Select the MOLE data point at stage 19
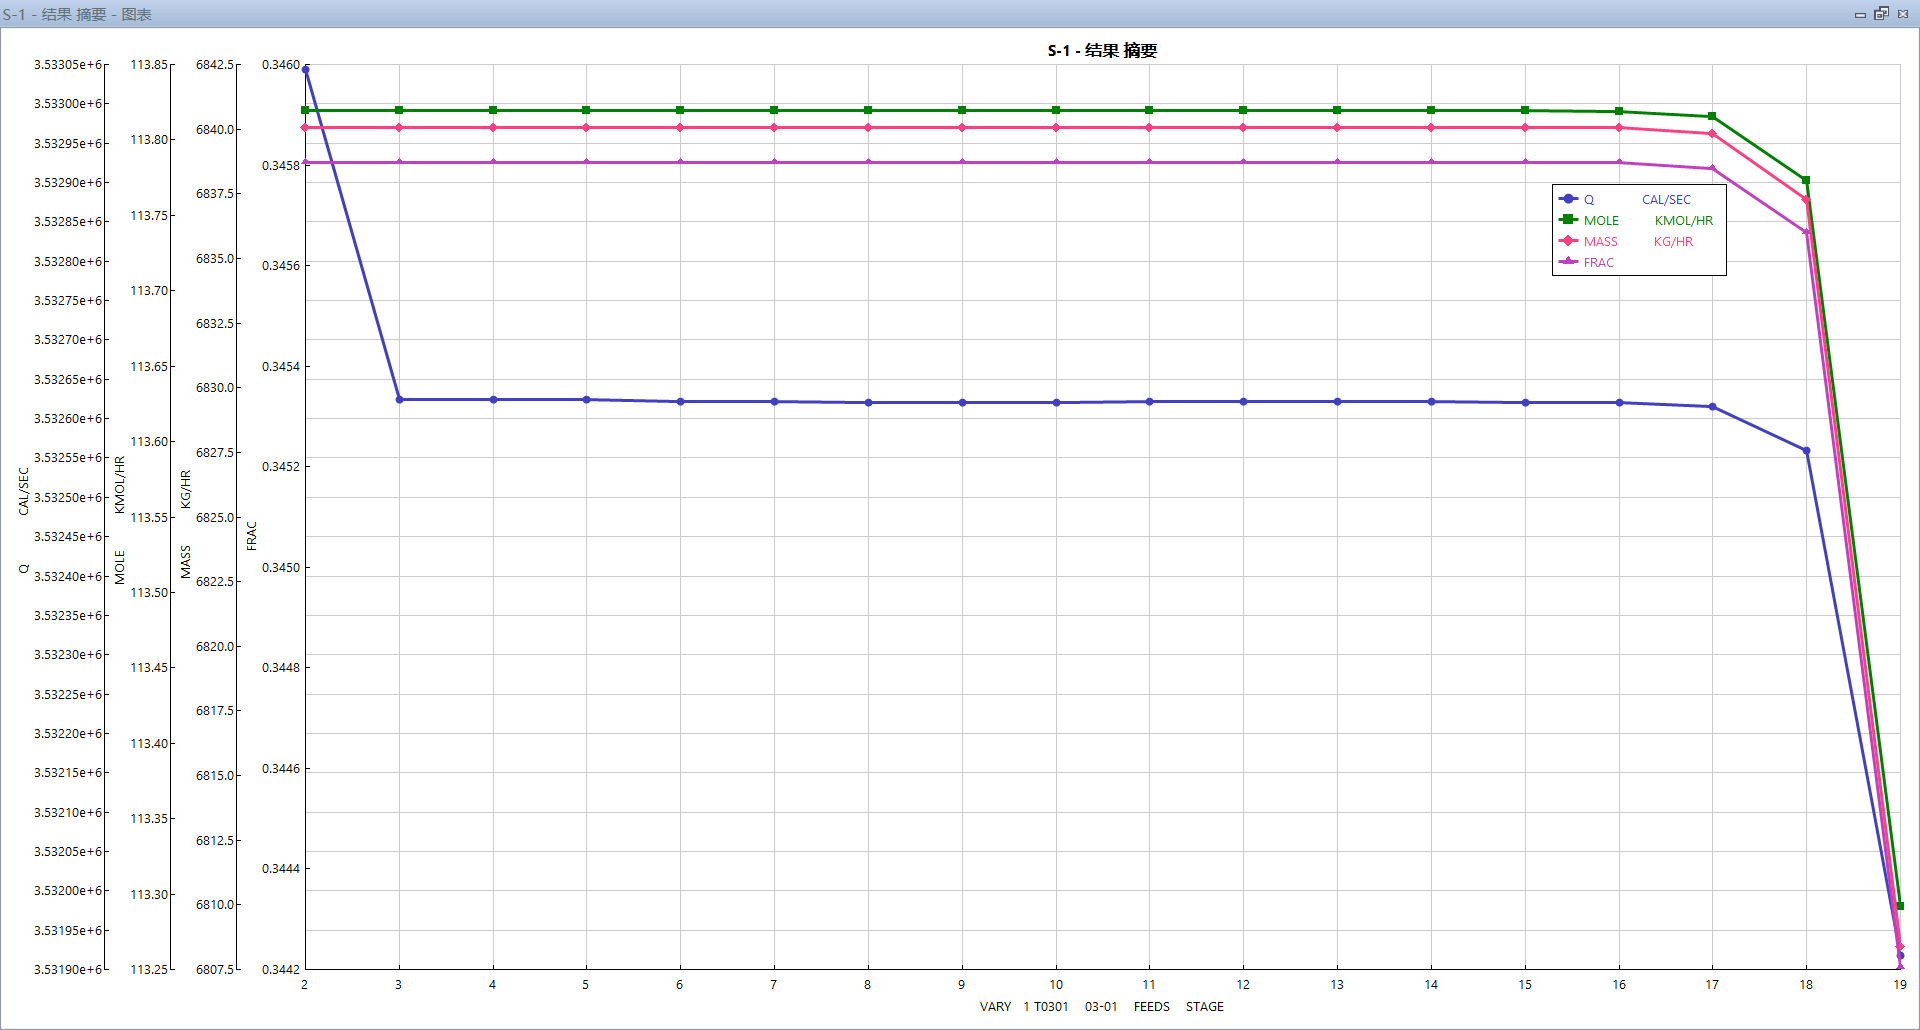Screen dimensions: 1920x1030 1900,906
